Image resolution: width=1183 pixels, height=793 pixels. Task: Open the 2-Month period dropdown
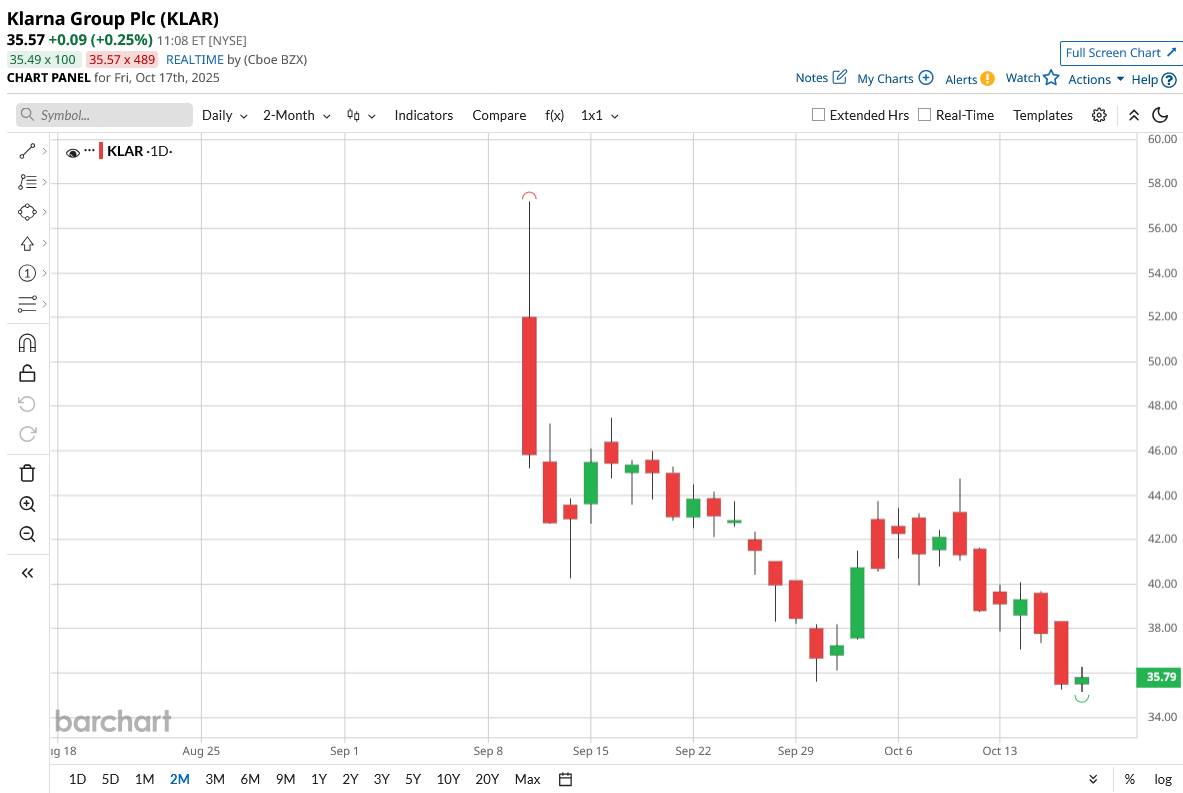point(297,115)
